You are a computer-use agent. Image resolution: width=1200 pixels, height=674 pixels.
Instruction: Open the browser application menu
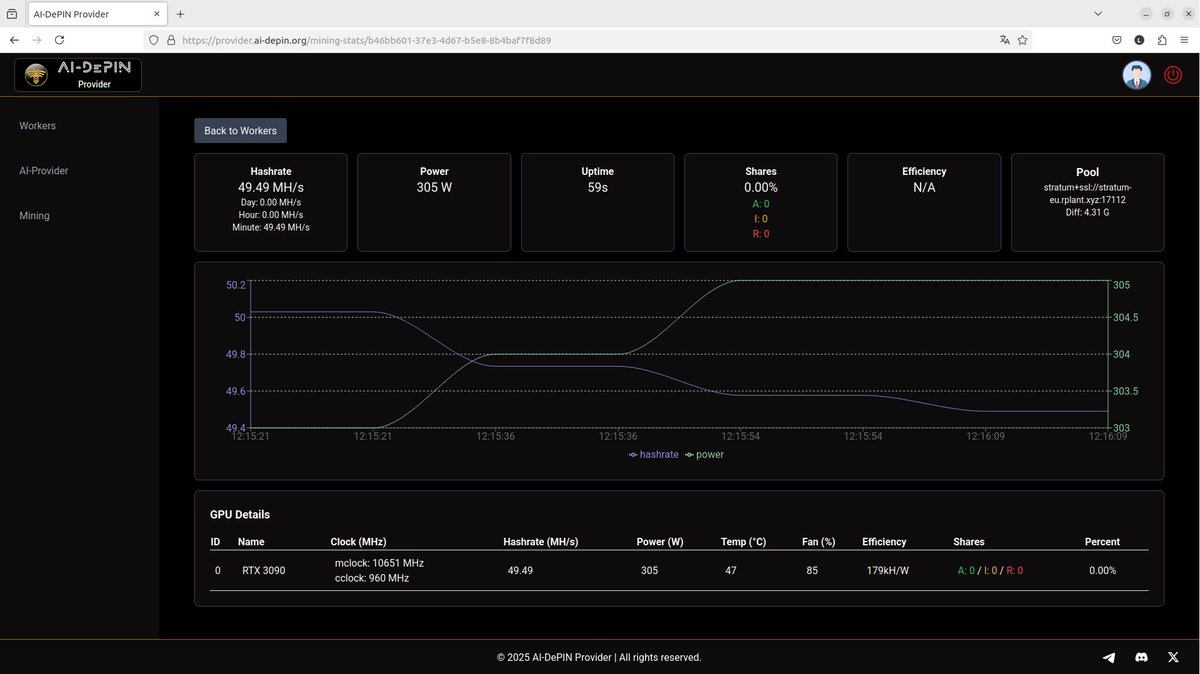point(1185,40)
